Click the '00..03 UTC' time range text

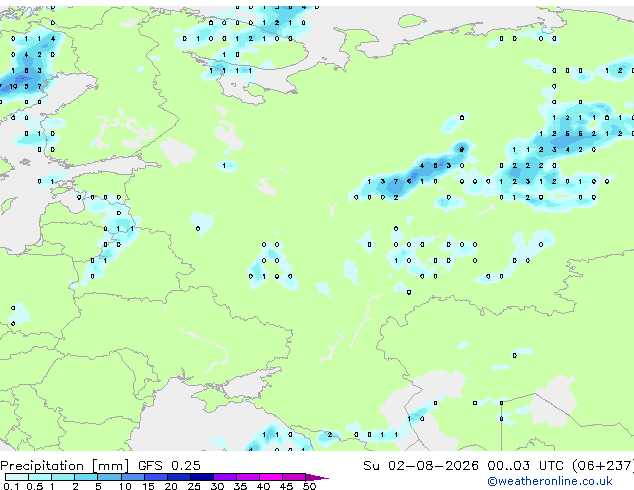pos(525,466)
